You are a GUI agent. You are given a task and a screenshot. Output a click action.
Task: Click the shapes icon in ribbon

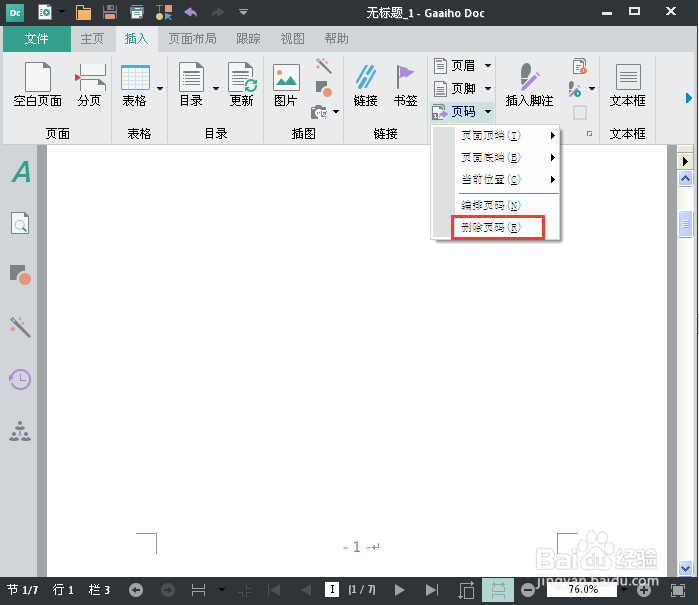click(324, 88)
